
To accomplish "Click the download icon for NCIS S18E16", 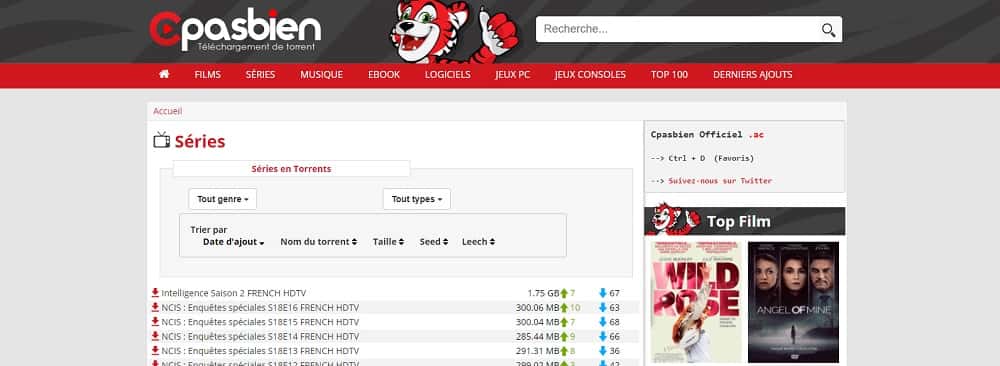I will point(155,307).
